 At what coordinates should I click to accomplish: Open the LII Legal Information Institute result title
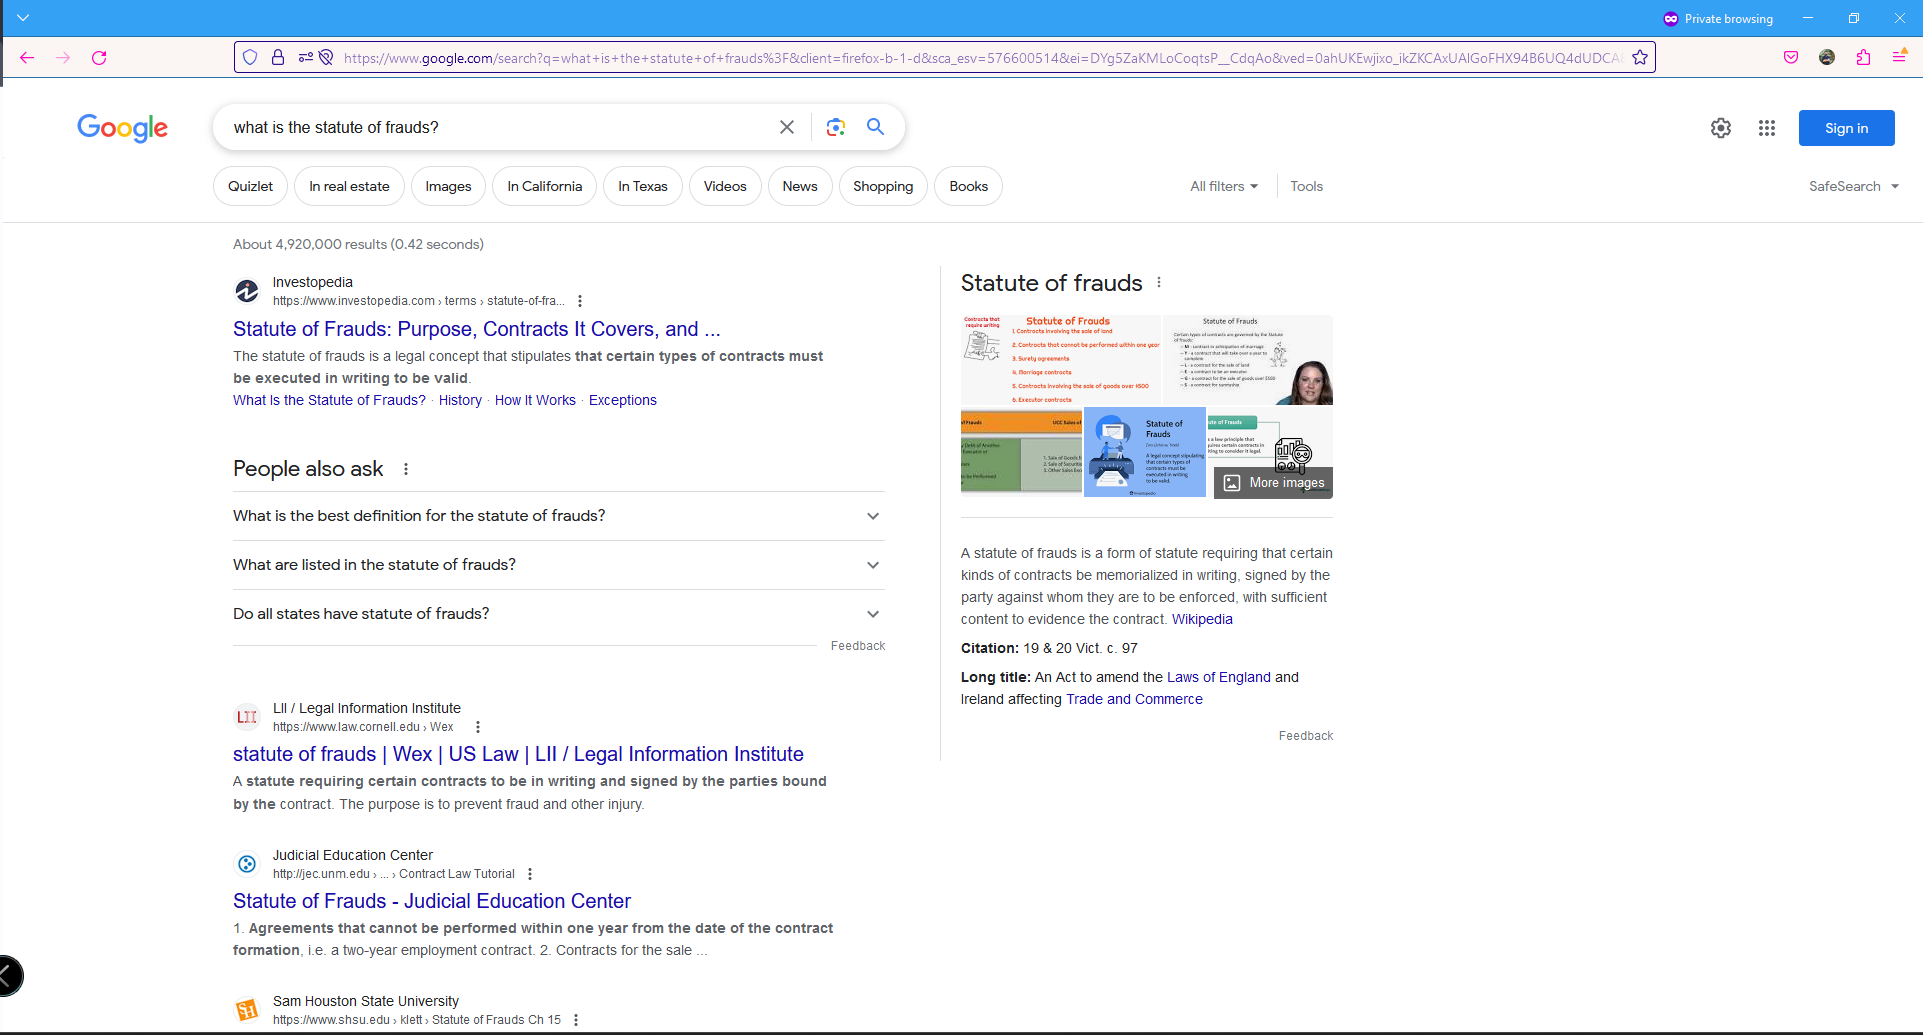pos(518,754)
